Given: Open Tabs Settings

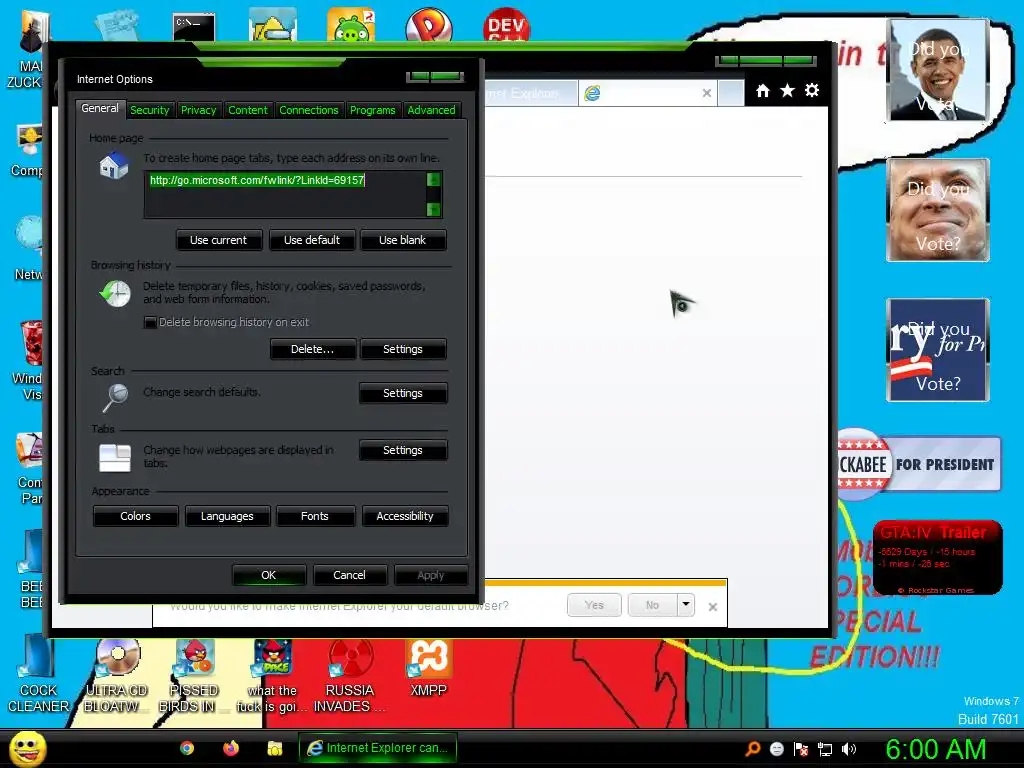Looking at the screenshot, I should pos(403,450).
